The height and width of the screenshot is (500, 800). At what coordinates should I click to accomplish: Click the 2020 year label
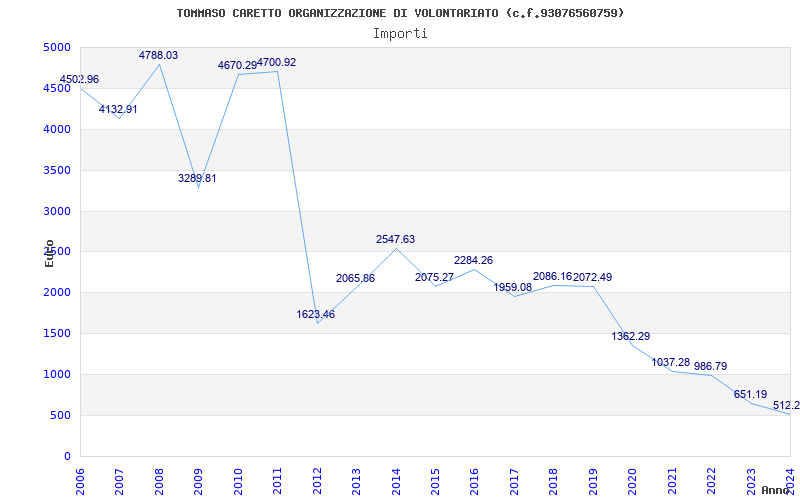[x=633, y=482]
